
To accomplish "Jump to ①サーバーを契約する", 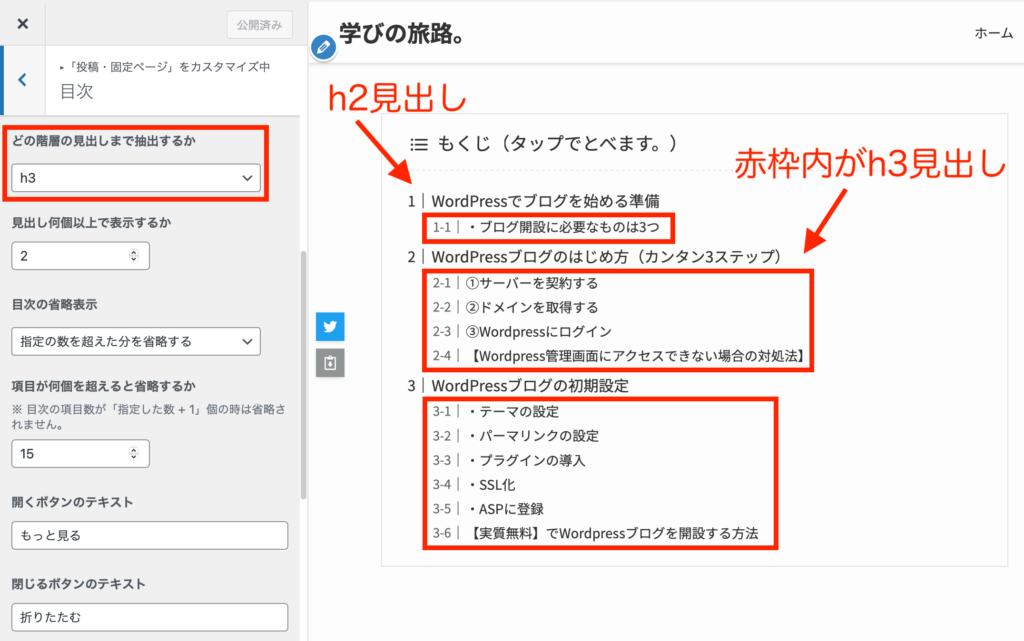I will (x=532, y=283).
